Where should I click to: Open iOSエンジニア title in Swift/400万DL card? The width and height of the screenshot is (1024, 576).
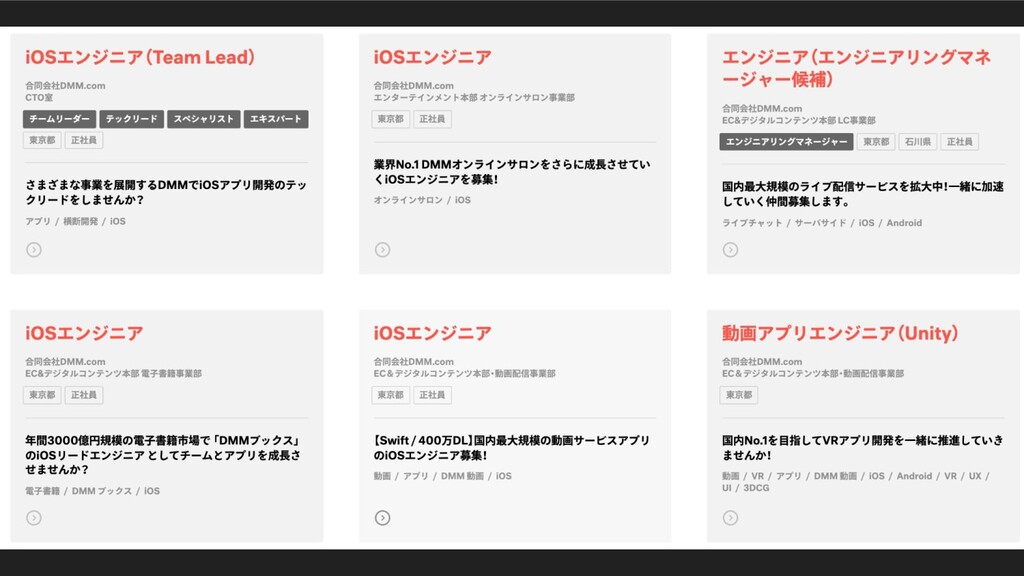pyautogui.click(x=432, y=333)
